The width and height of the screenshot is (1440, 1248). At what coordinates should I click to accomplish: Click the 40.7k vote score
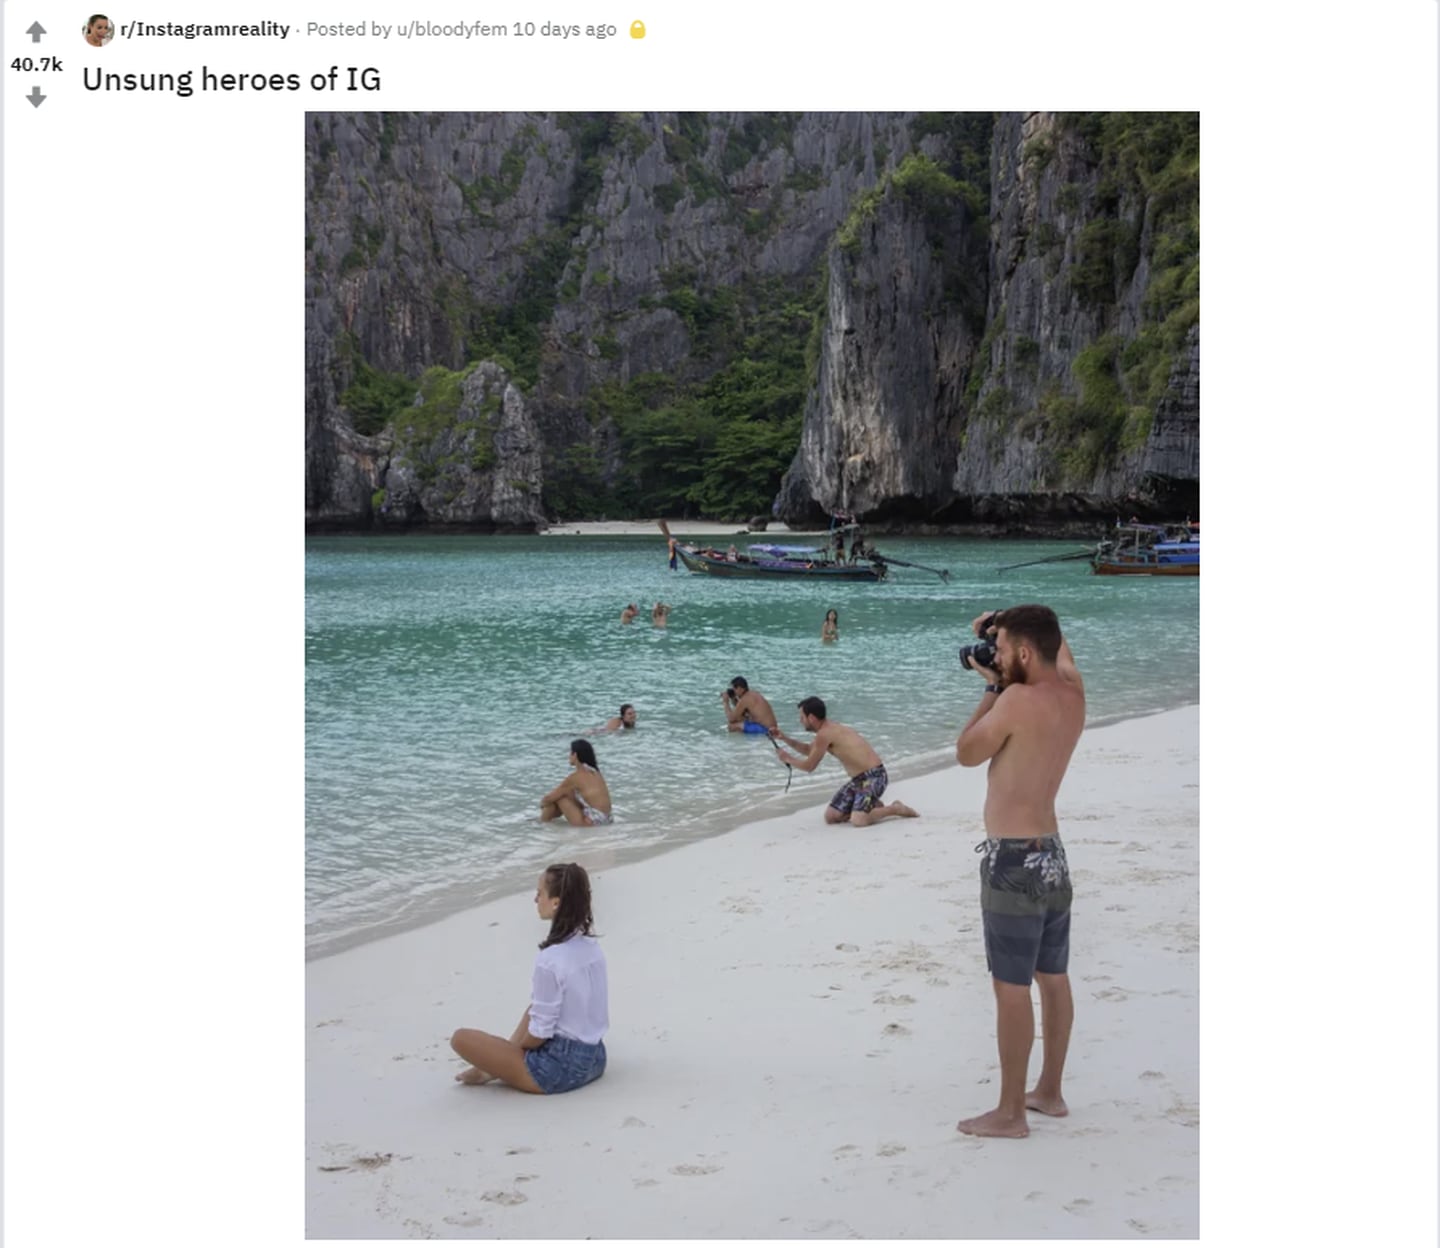pyautogui.click(x=36, y=64)
